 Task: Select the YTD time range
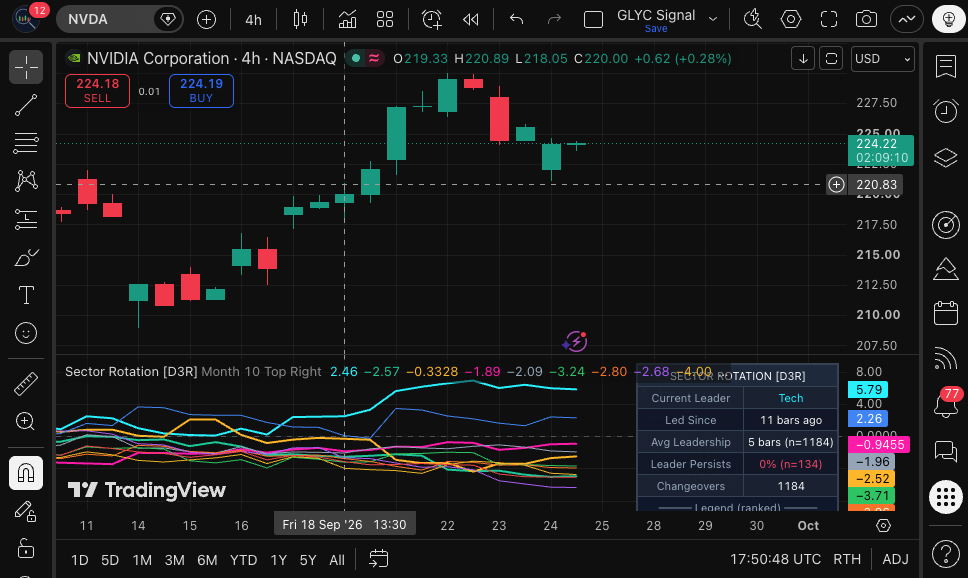243,560
